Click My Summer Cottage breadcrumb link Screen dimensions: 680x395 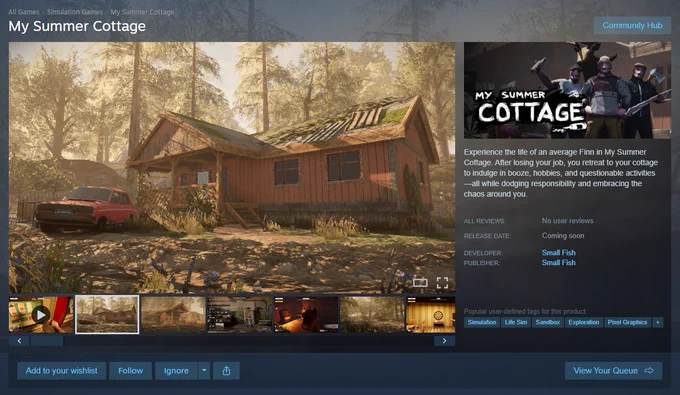click(x=142, y=12)
